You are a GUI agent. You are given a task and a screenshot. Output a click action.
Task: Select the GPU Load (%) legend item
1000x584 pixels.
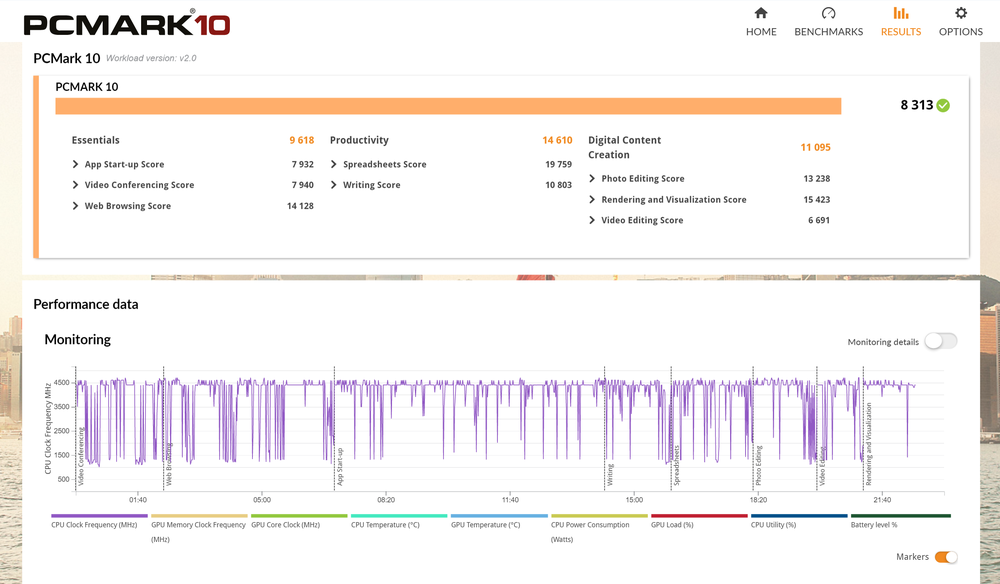click(x=672, y=525)
